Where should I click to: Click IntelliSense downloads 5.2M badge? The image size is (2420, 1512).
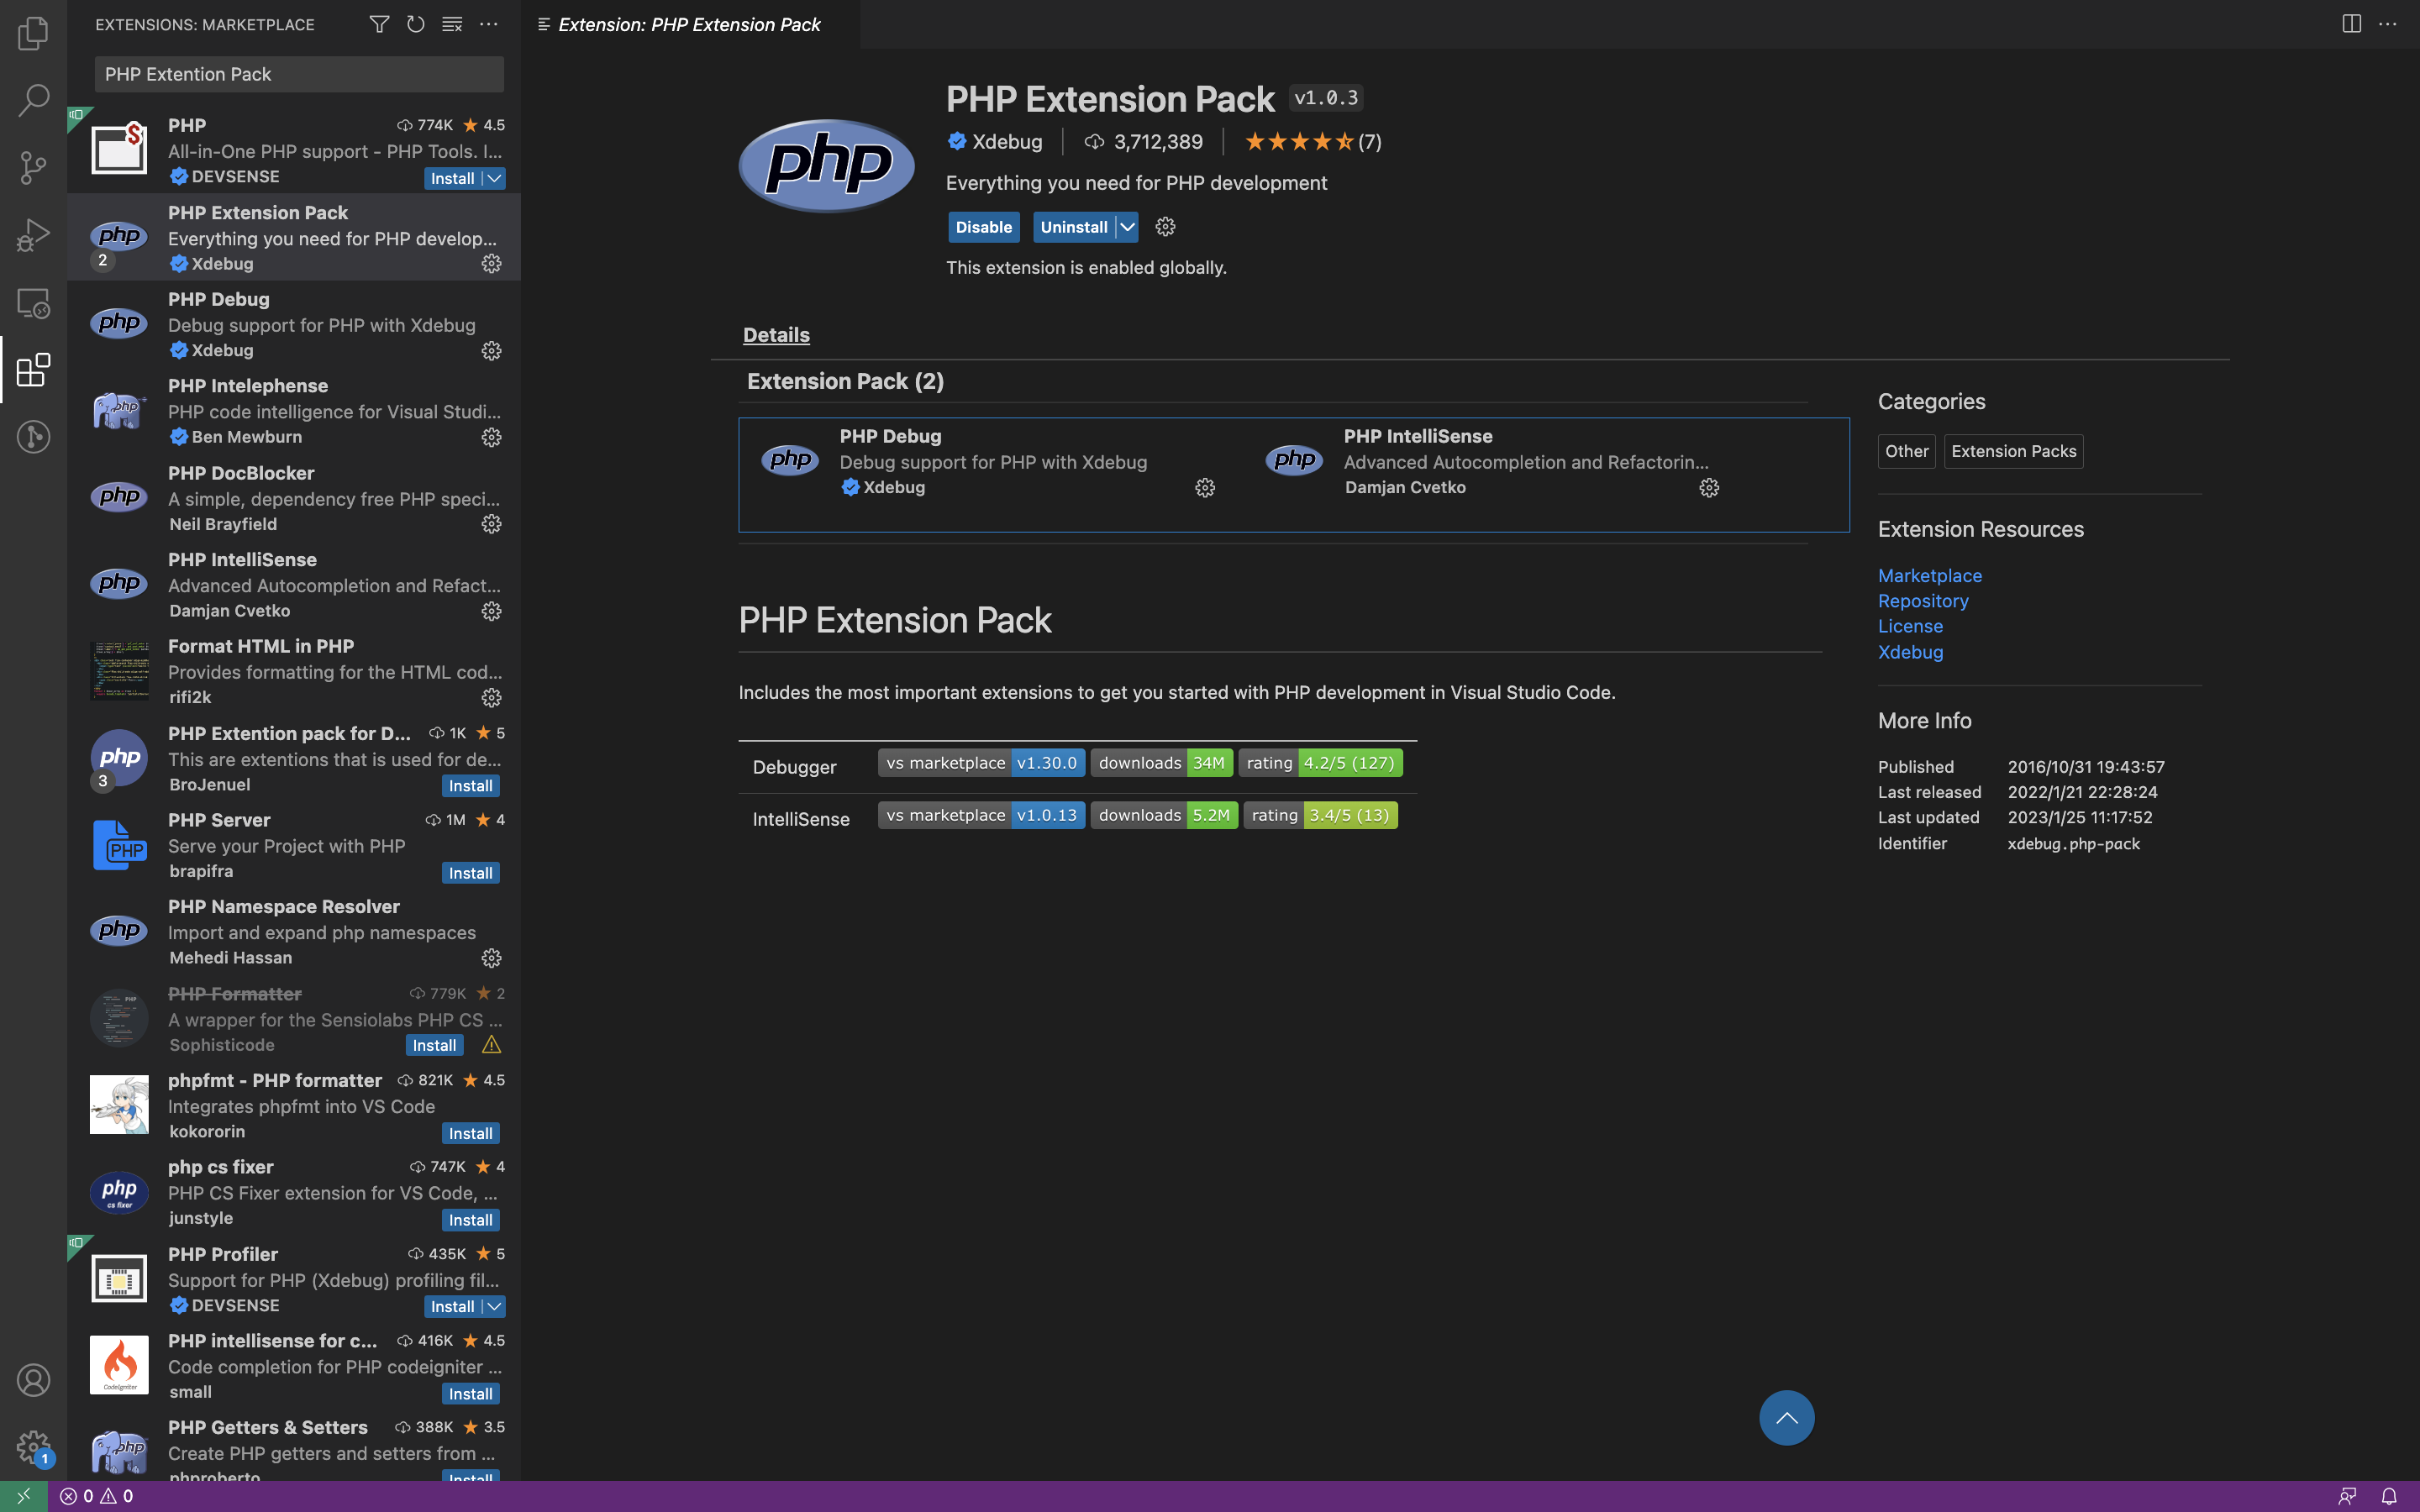[x=1164, y=815]
